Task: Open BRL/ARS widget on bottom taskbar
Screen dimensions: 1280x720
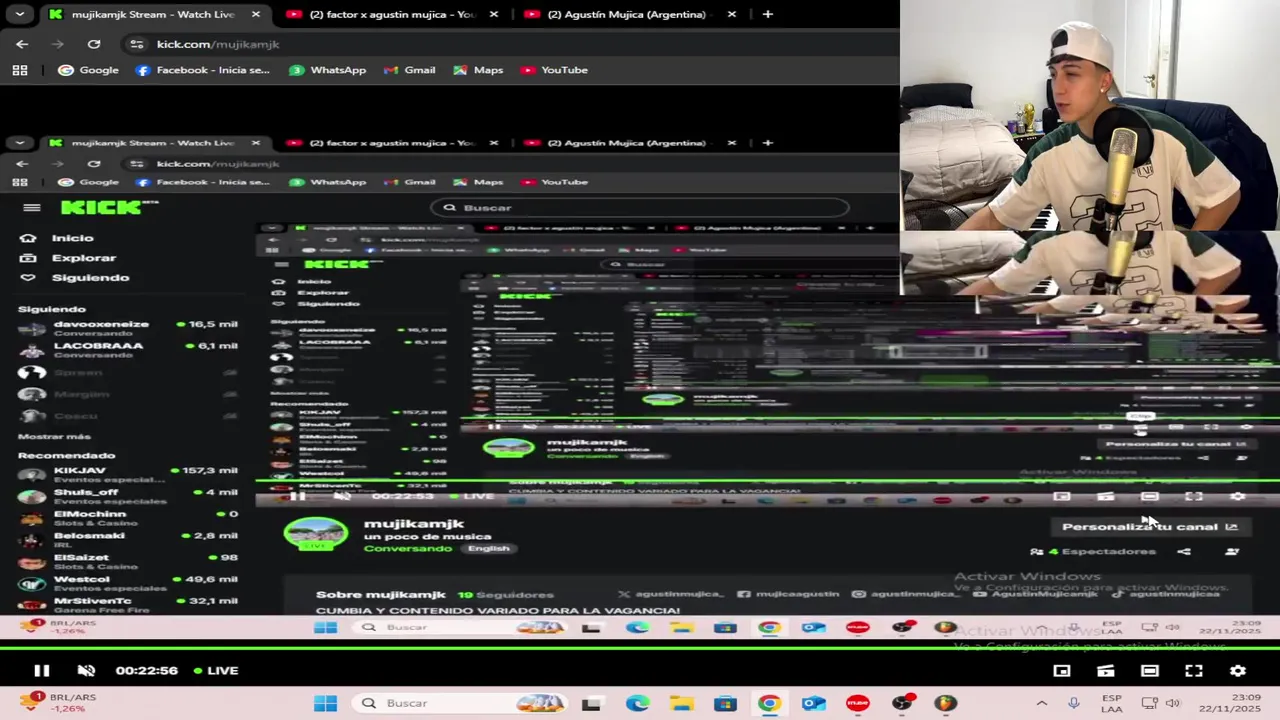Action: (x=60, y=703)
